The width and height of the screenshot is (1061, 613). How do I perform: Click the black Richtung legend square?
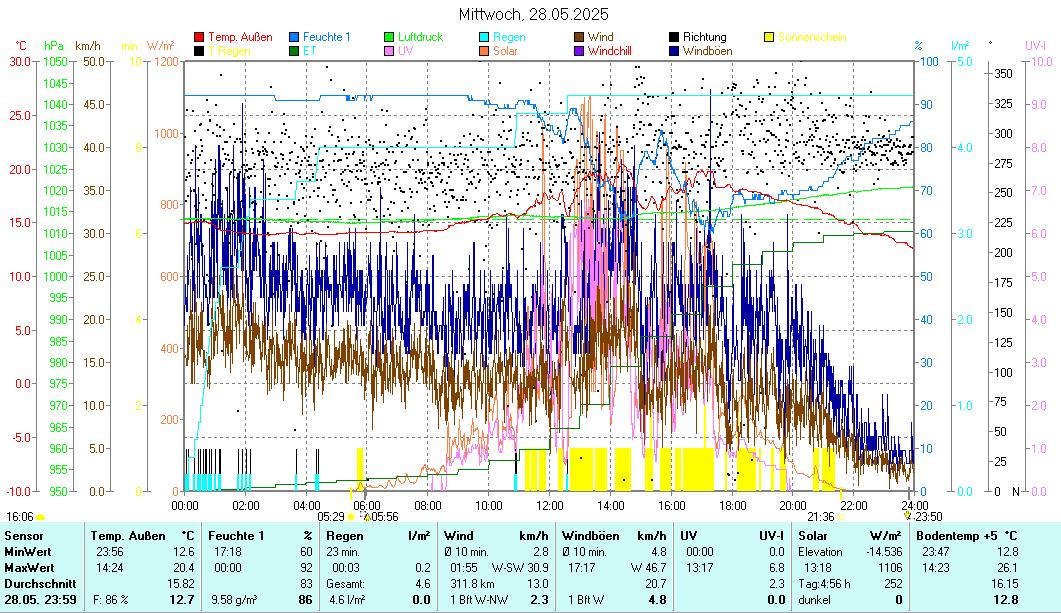point(675,37)
